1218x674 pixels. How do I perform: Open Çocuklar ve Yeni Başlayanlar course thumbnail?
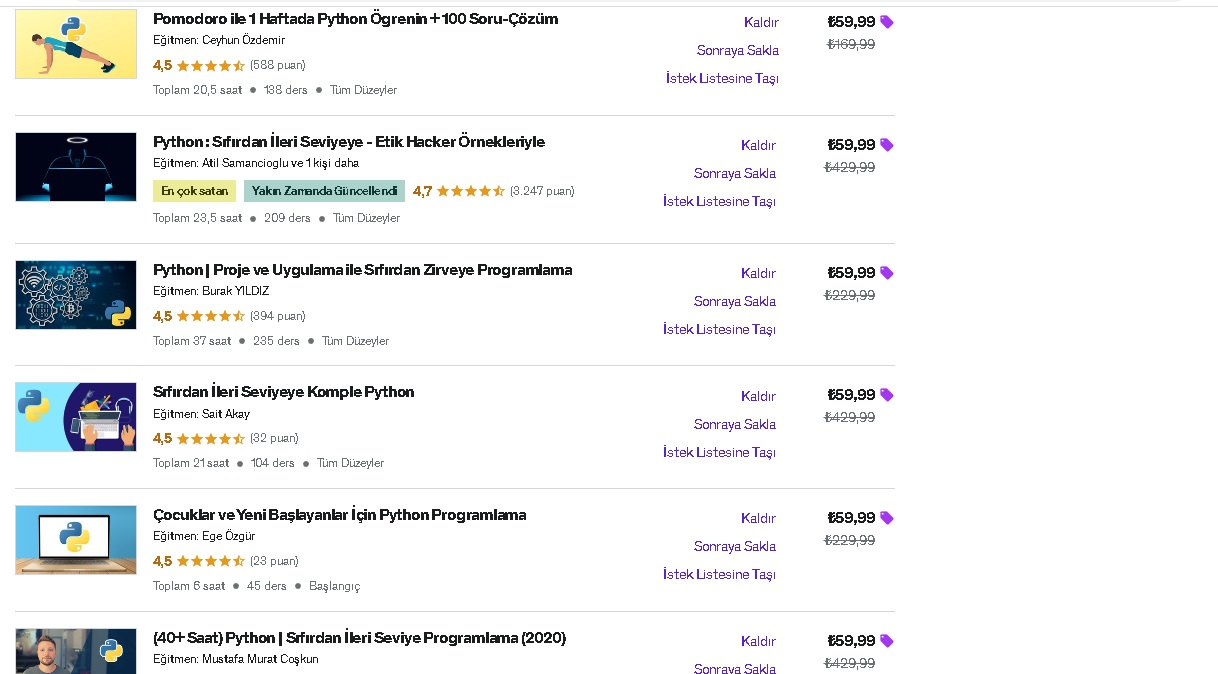tap(76, 540)
